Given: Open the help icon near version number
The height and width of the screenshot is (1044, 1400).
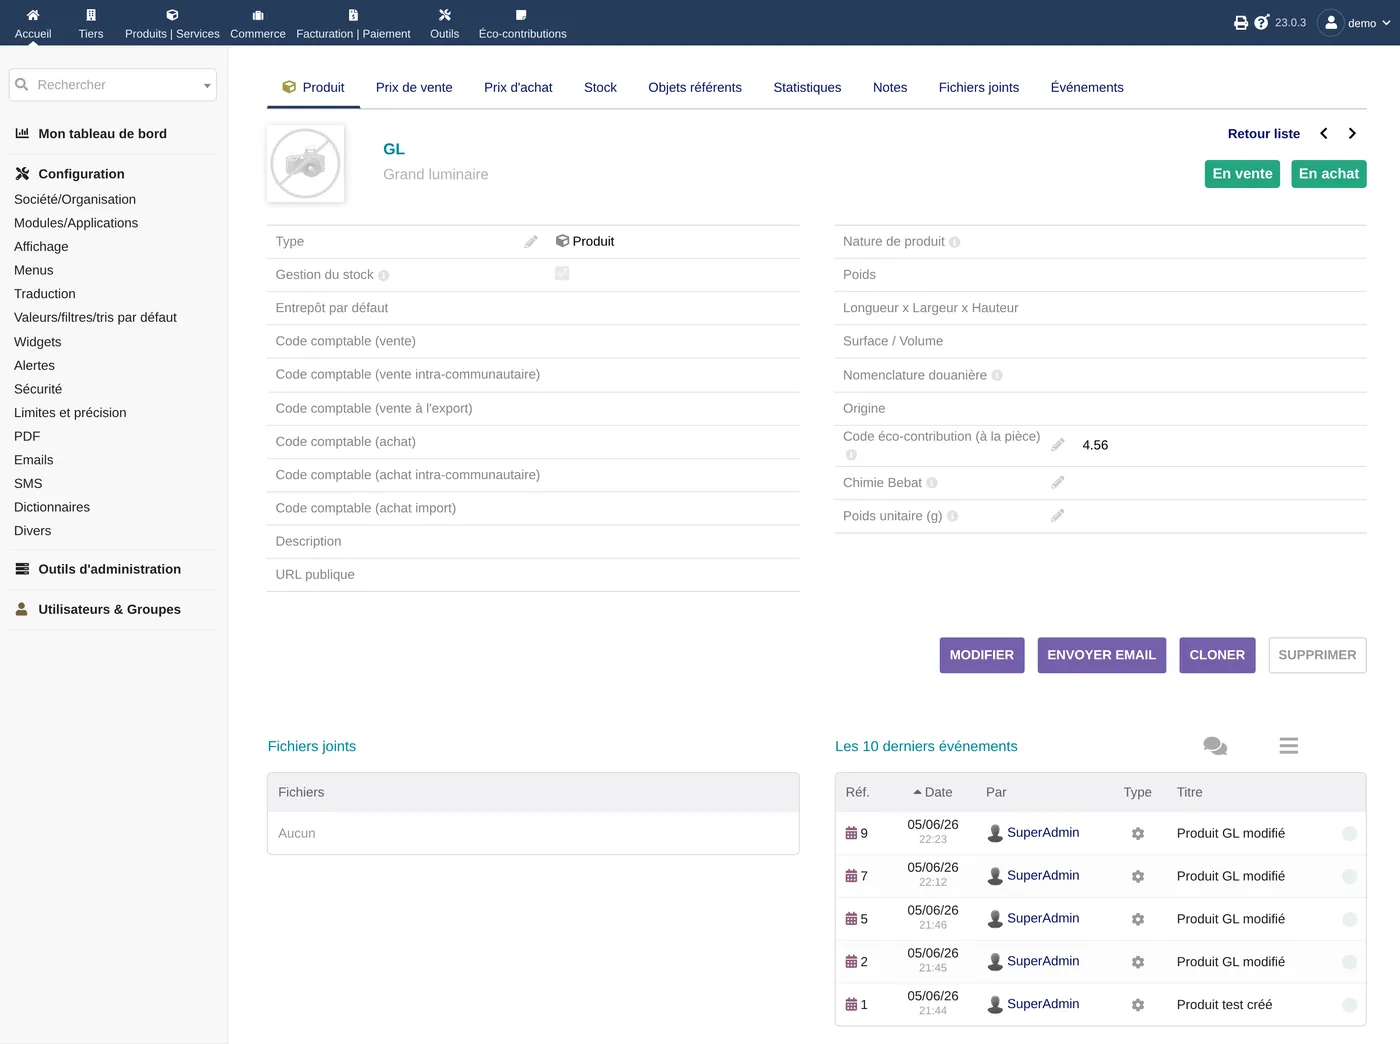Looking at the screenshot, I should (x=1262, y=22).
